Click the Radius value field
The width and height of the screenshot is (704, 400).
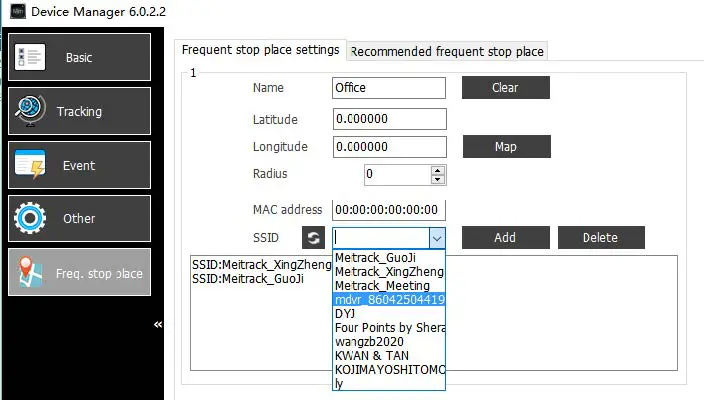coord(397,175)
